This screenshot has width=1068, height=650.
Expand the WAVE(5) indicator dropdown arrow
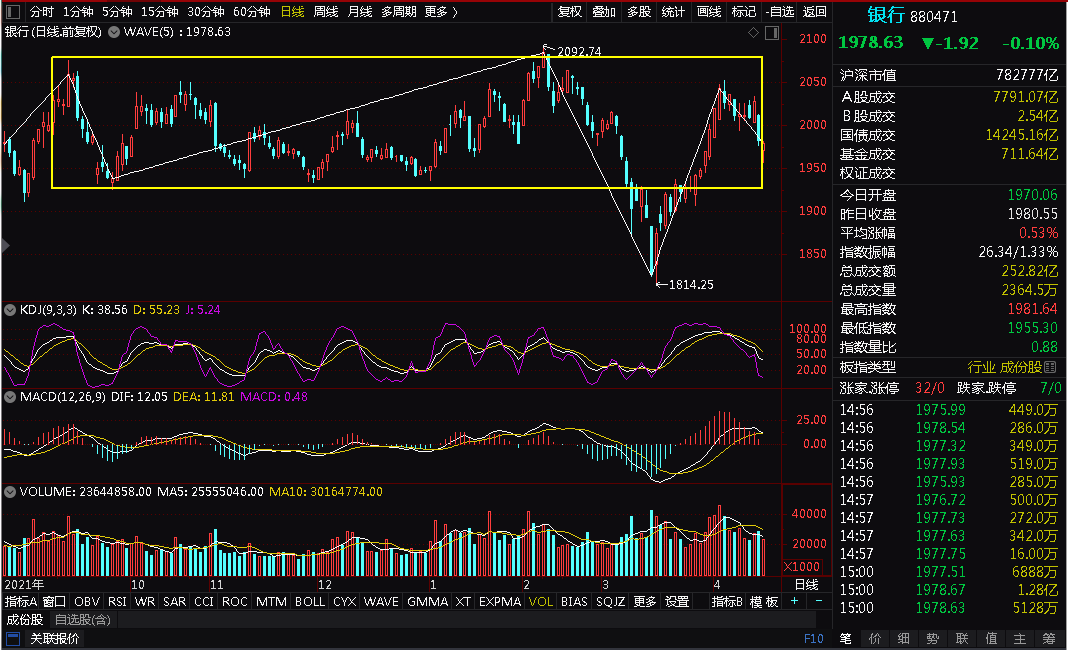[x=114, y=32]
